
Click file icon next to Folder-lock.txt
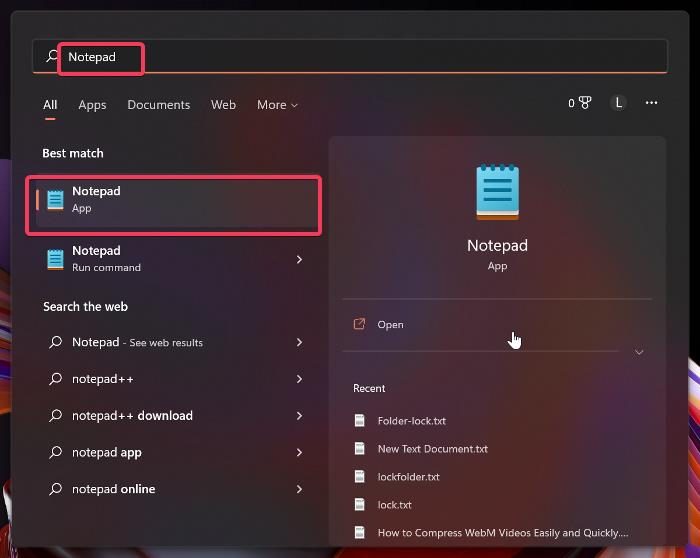tap(359, 421)
